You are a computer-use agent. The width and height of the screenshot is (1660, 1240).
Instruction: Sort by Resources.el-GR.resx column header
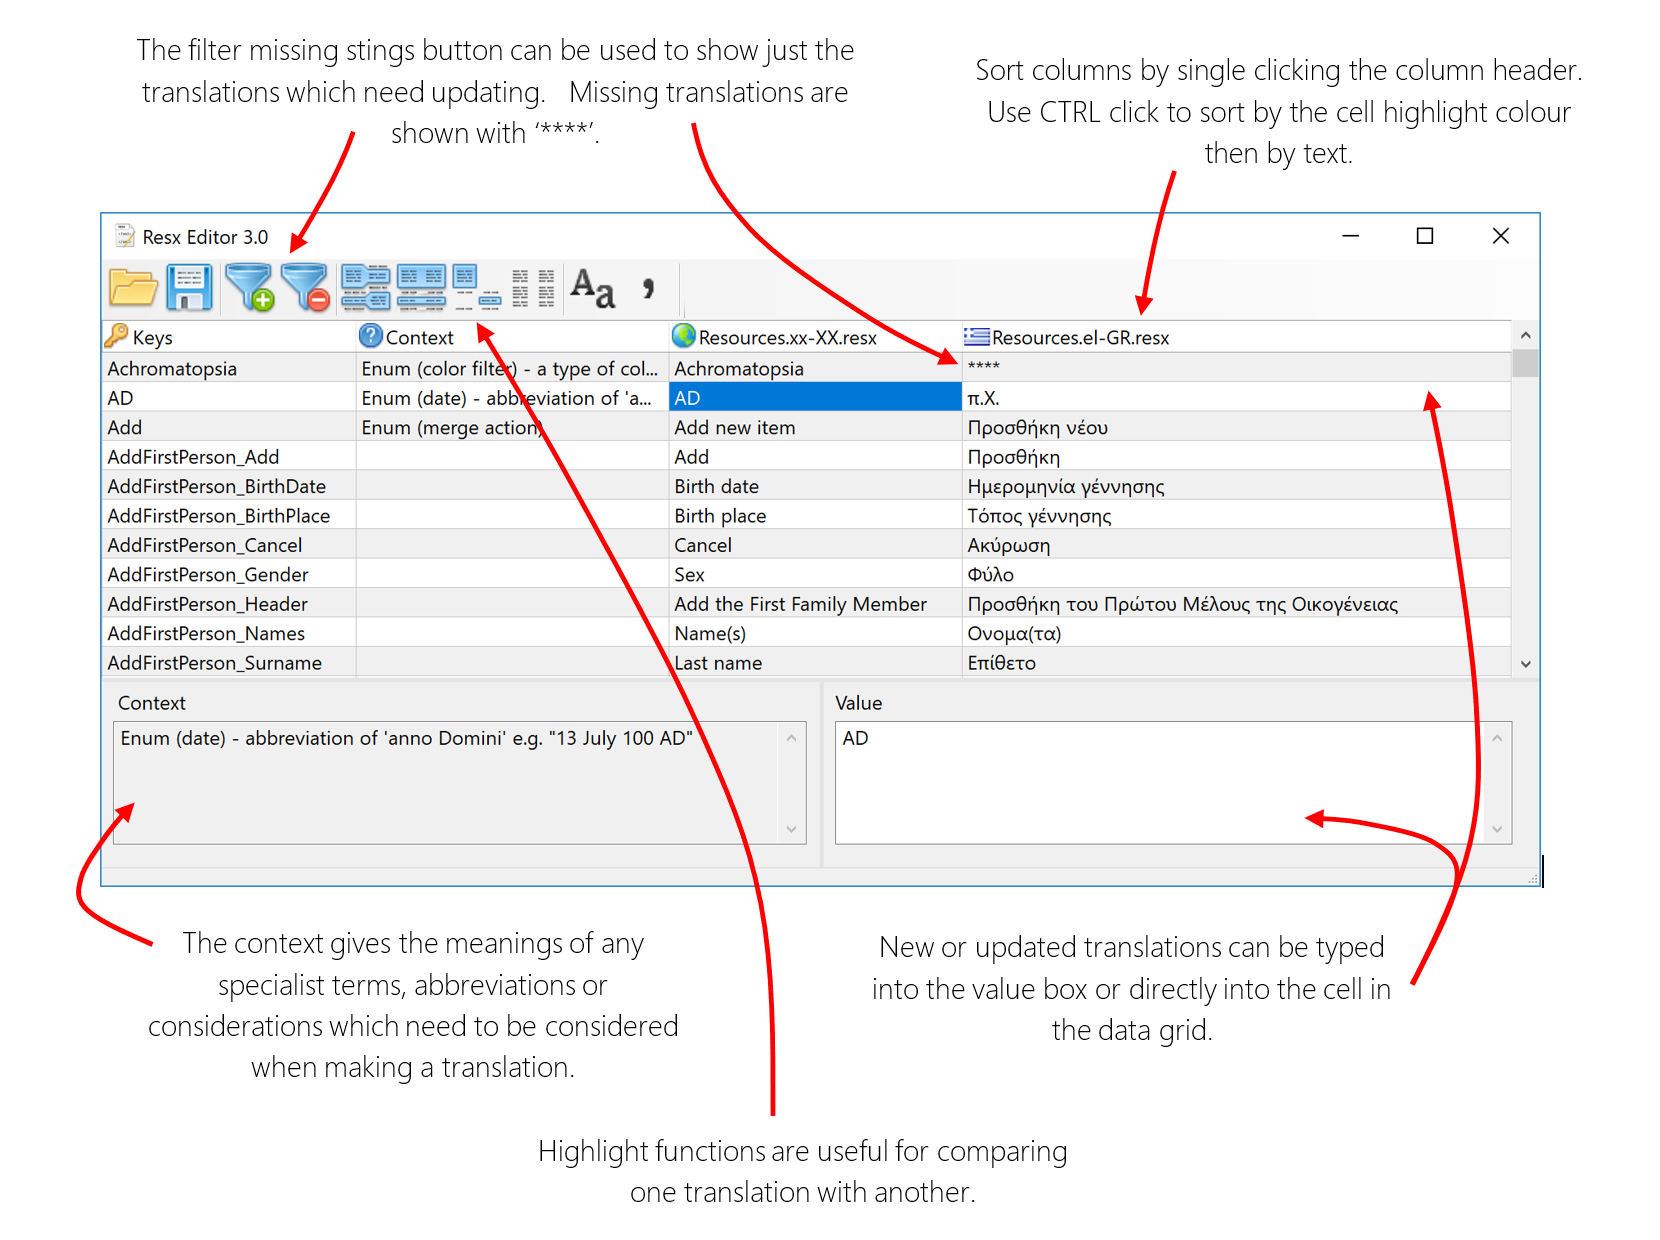click(1236, 337)
